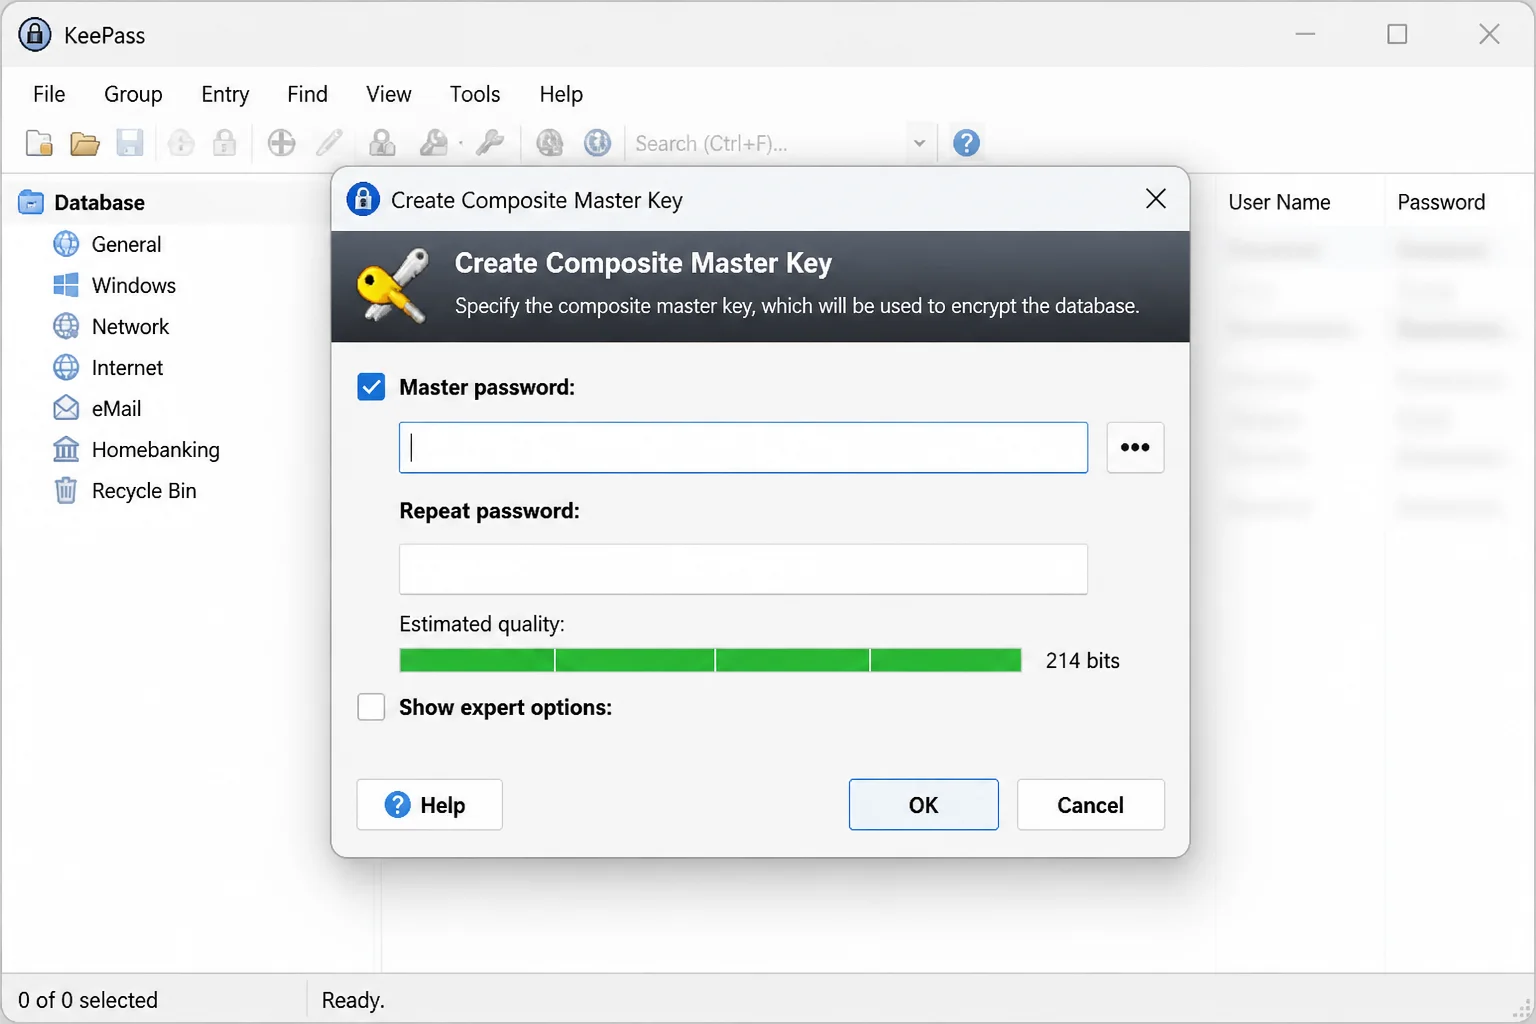Click the Copy user name toolbar icon
Screen dimensions: 1536x1024
point(382,143)
